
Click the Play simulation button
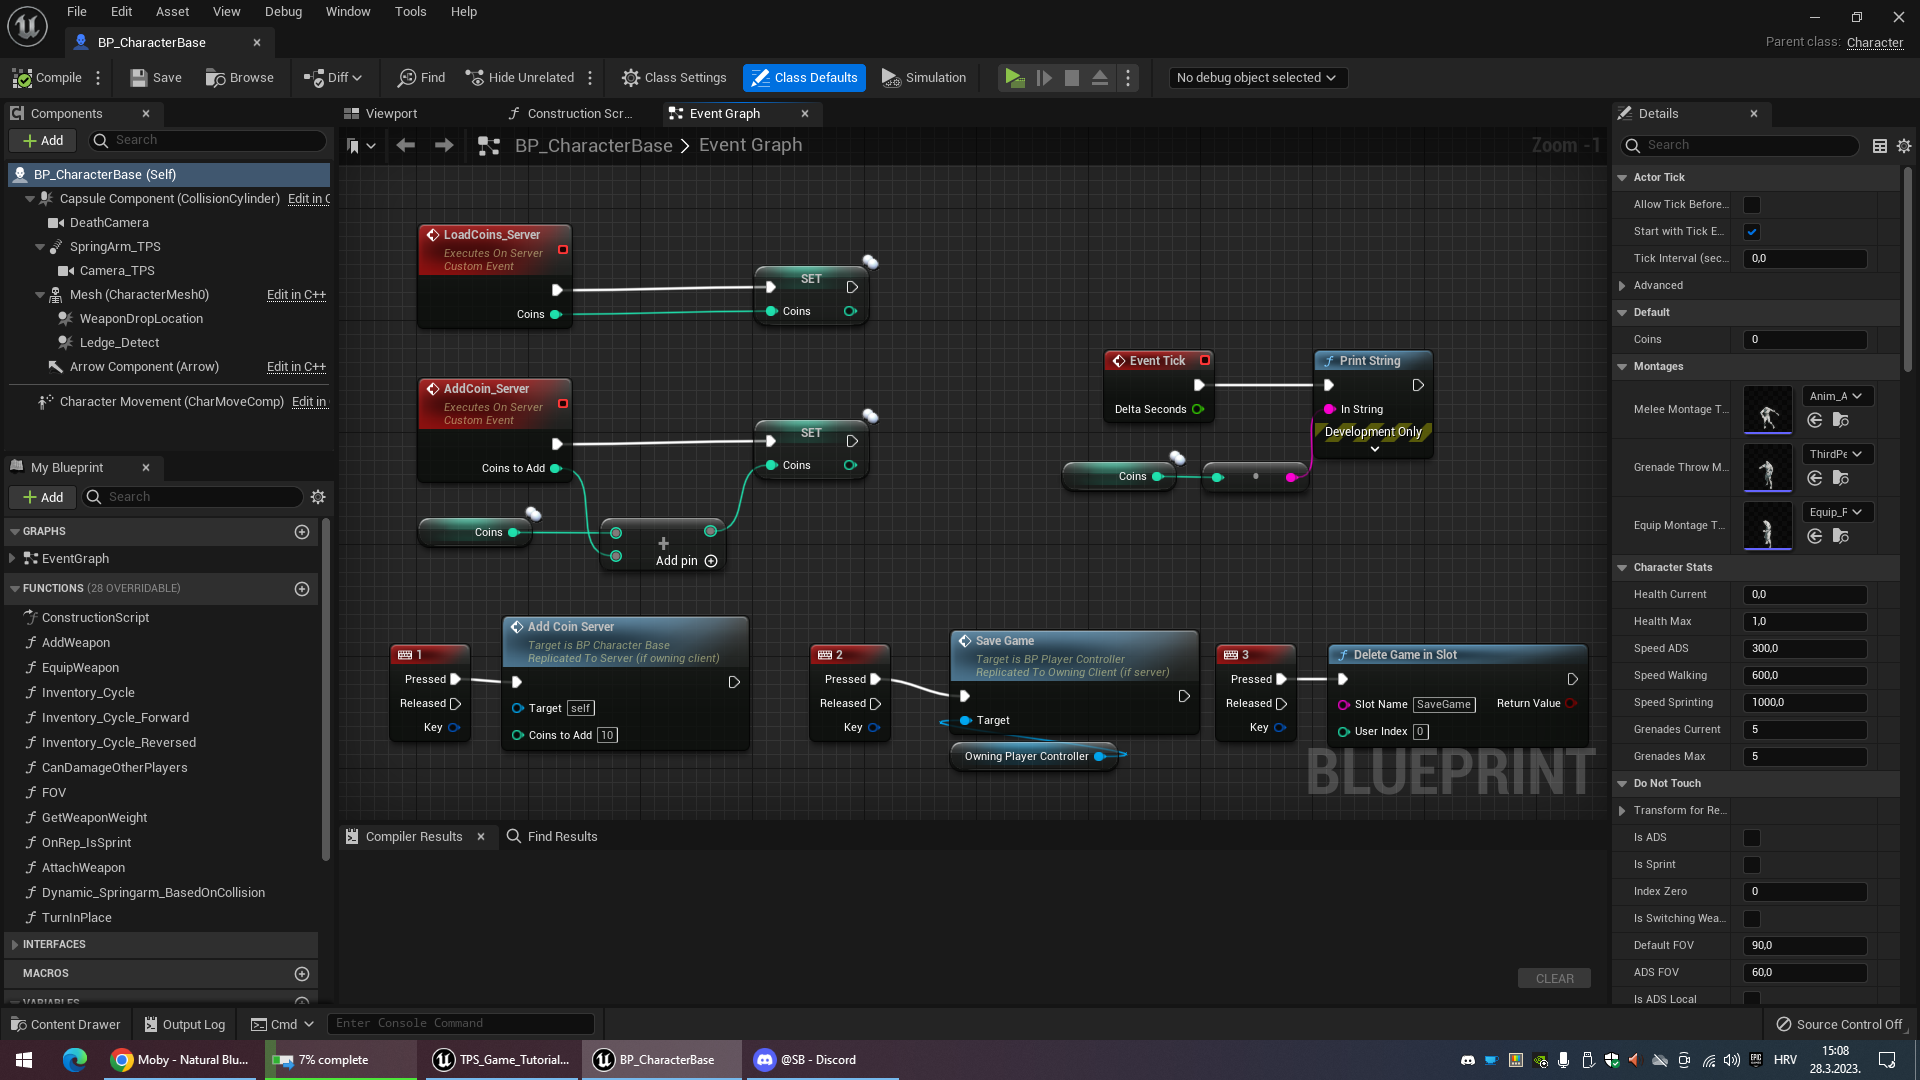(1014, 78)
